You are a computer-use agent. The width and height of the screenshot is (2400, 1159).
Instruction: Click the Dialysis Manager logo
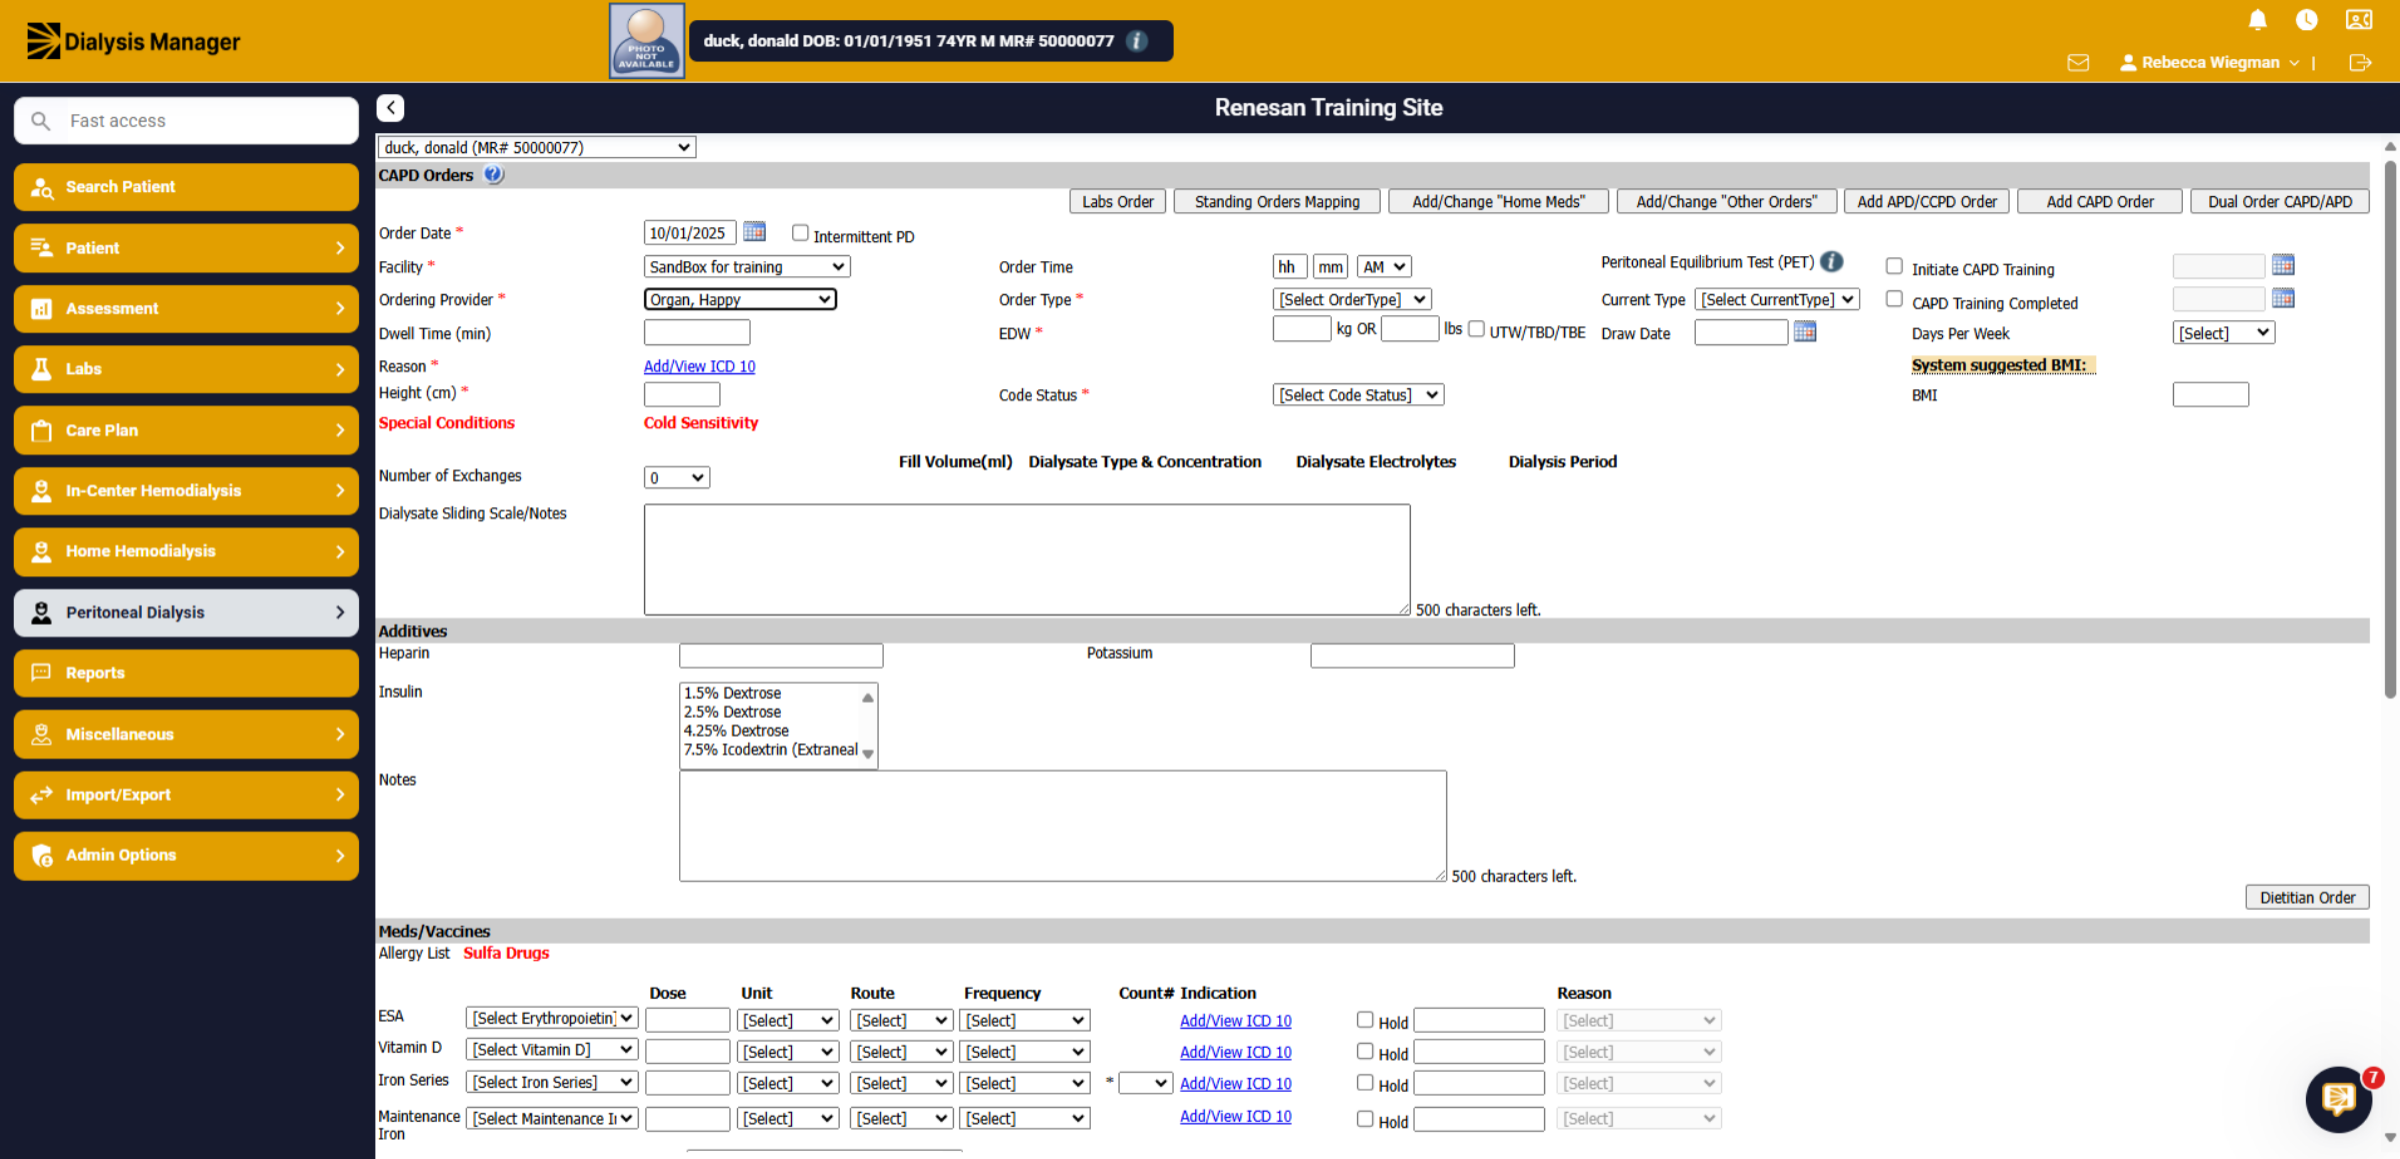click(133, 41)
